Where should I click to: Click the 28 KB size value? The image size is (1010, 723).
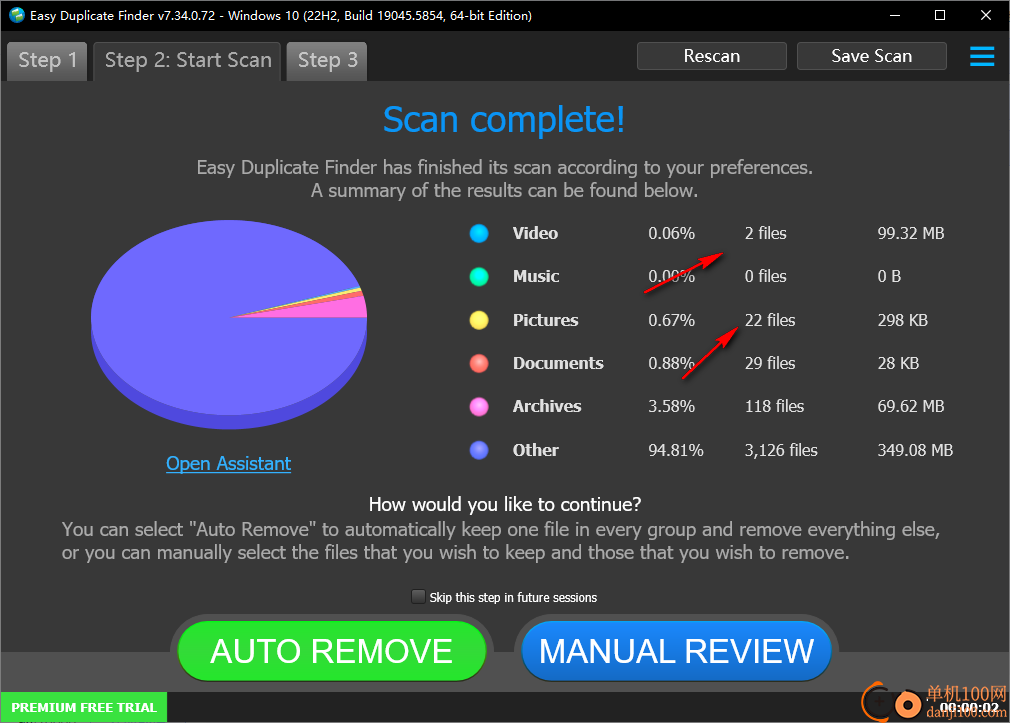(x=898, y=363)
